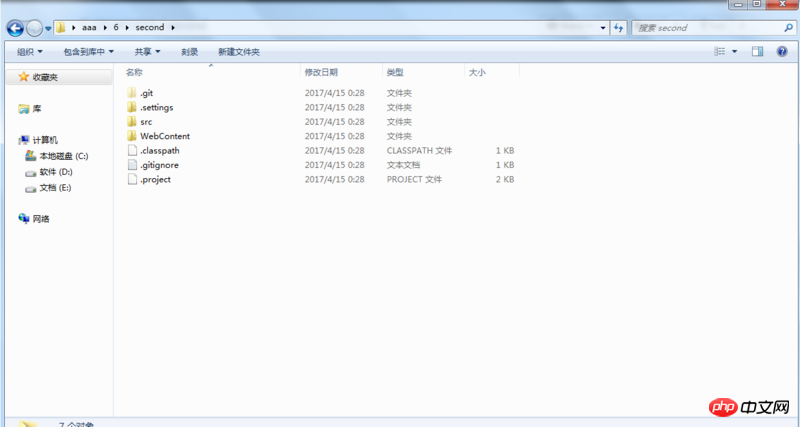The width and height of the screenshot is (800, 427).
Task: Open the 包含到库中 menu
Action: (88, 52)
